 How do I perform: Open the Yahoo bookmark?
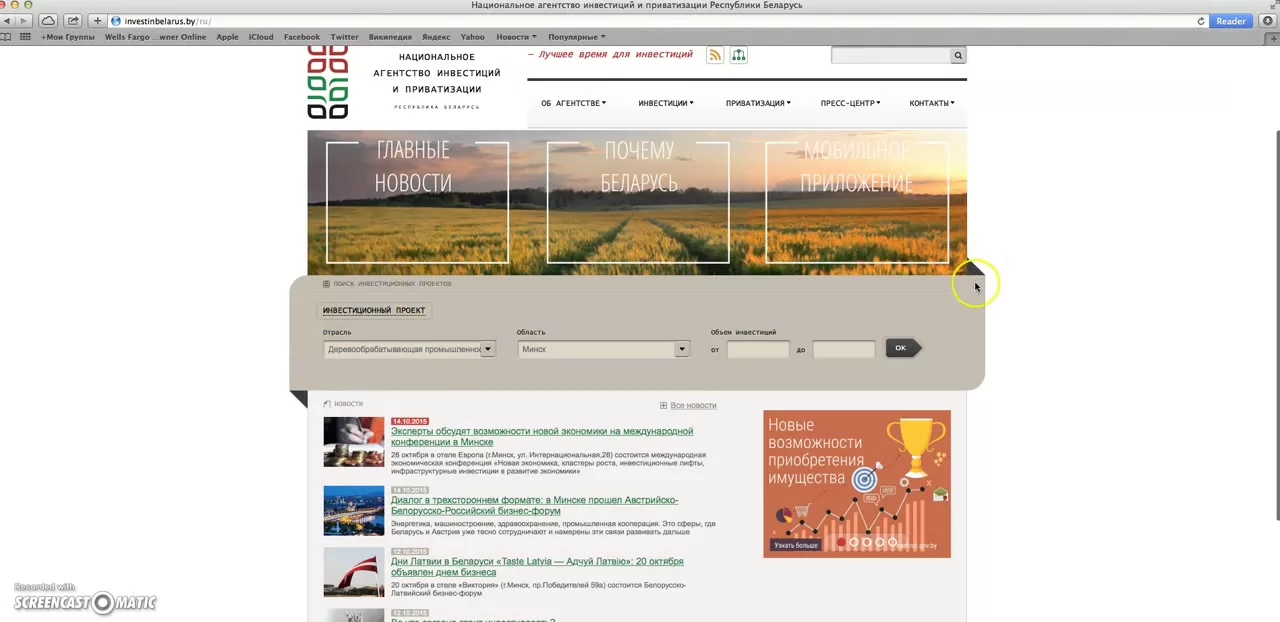point(472,37)
